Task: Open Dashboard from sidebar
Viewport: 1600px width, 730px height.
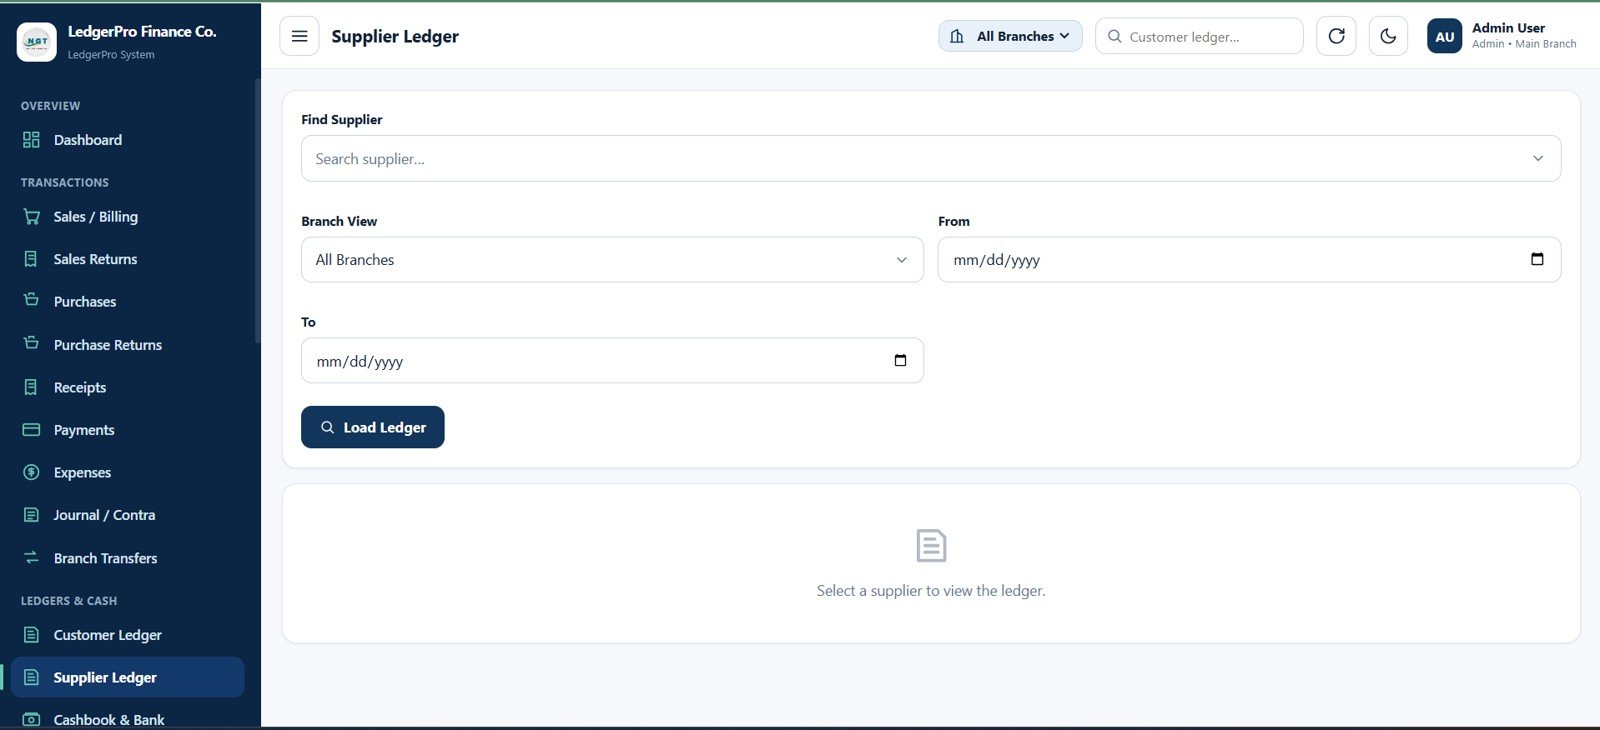Action: tap(127, 140)
